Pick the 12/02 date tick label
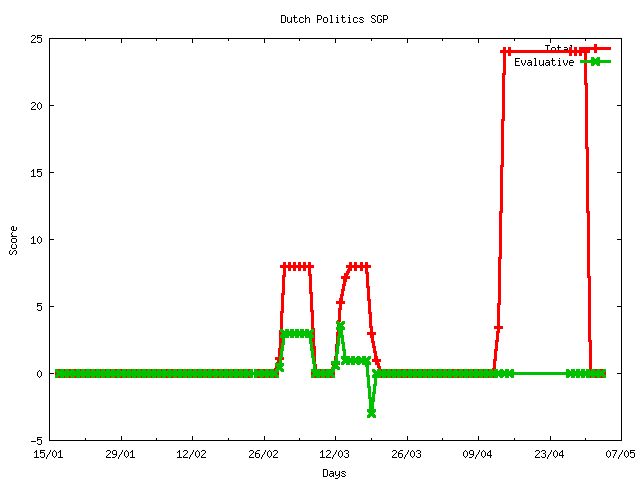The height and width of the screenshot is (480, 640). tap(192, 454)
